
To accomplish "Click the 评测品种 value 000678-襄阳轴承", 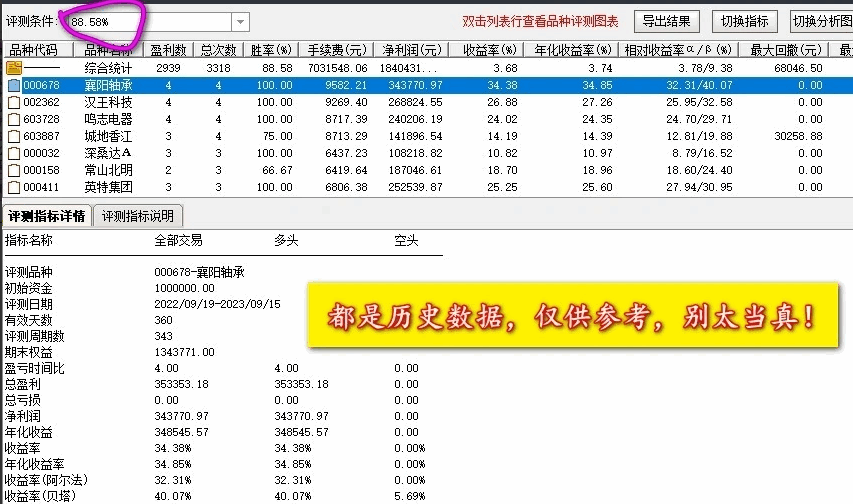I will coord(200,272).
